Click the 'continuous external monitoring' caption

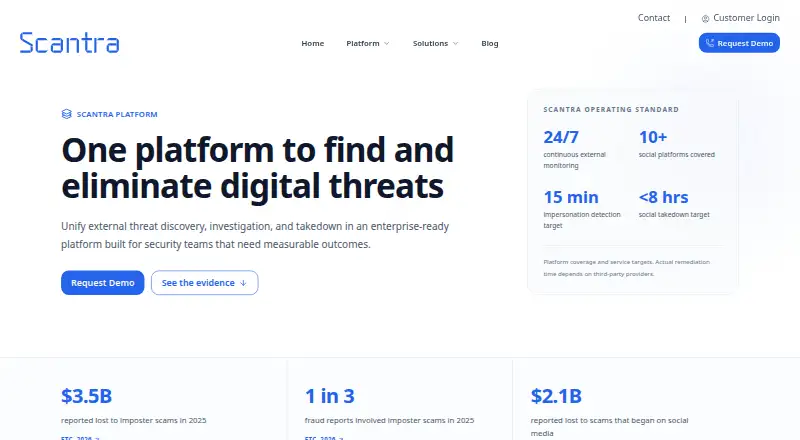point(574,160)
